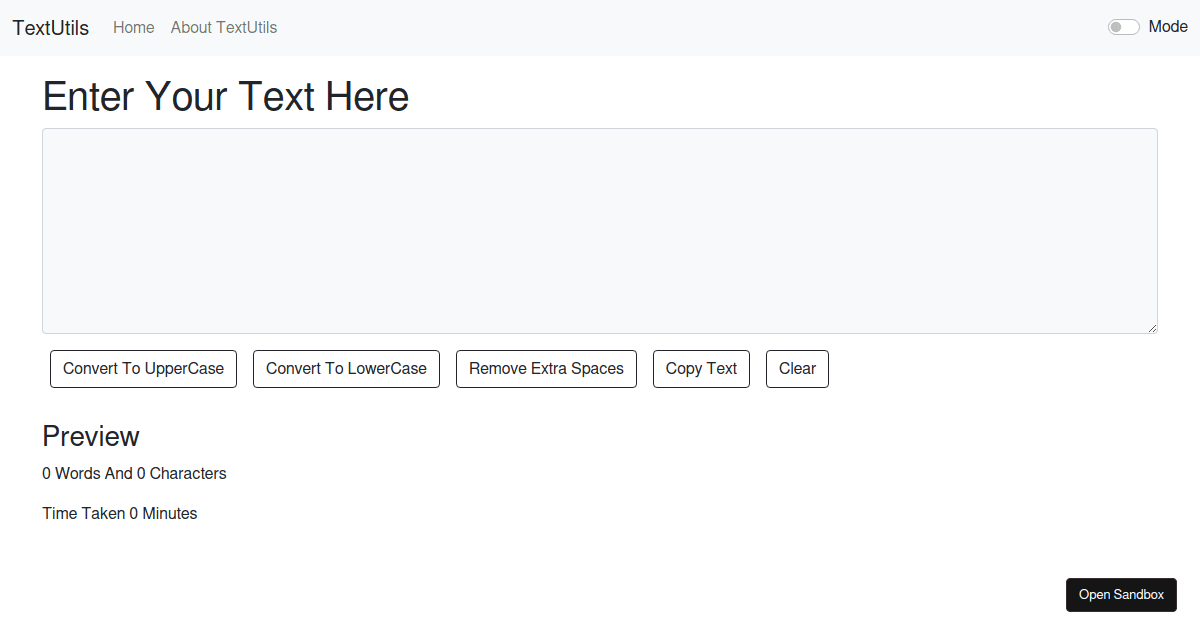Click the circular knob of the Mode switch
Viewport: 1200px width, 630px height.
click(1117, 26)
